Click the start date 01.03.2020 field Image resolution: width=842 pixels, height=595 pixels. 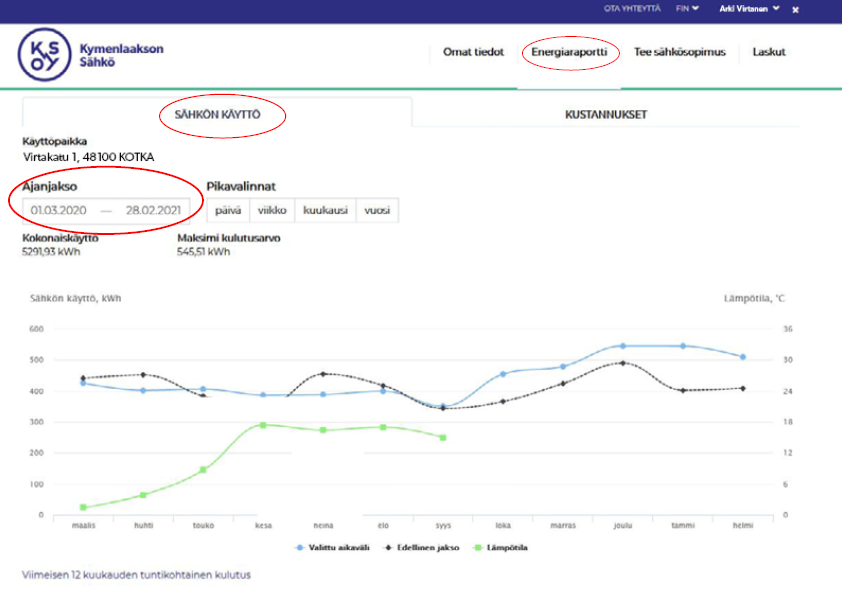[x=59, y=211]
